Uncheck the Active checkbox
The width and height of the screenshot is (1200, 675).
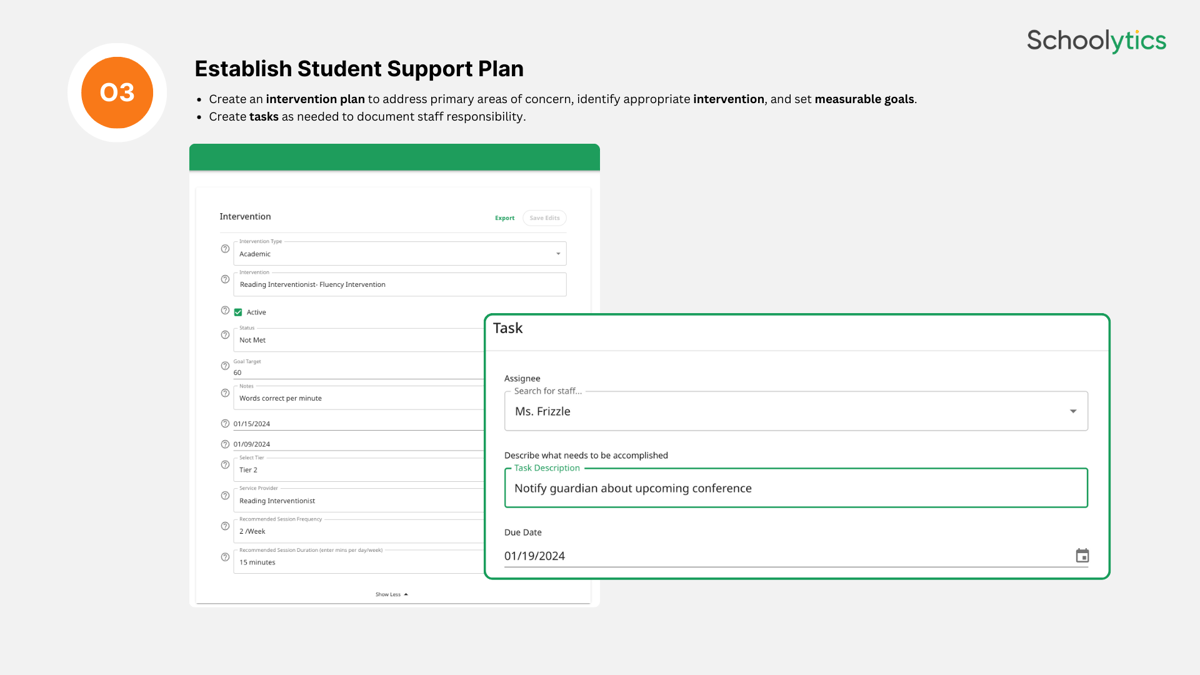pos(238,312)
